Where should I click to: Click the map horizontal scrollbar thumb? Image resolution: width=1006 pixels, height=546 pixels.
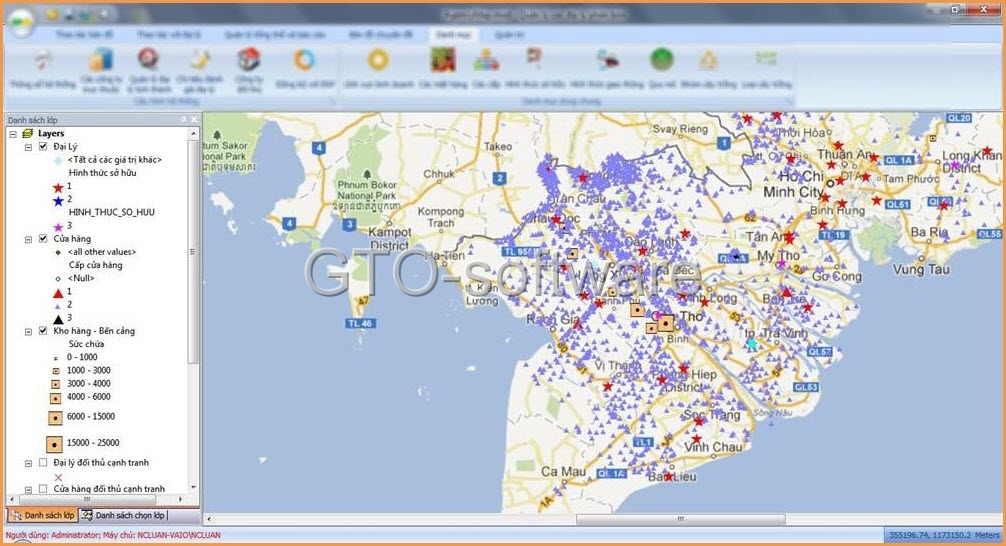coord(680,519)
